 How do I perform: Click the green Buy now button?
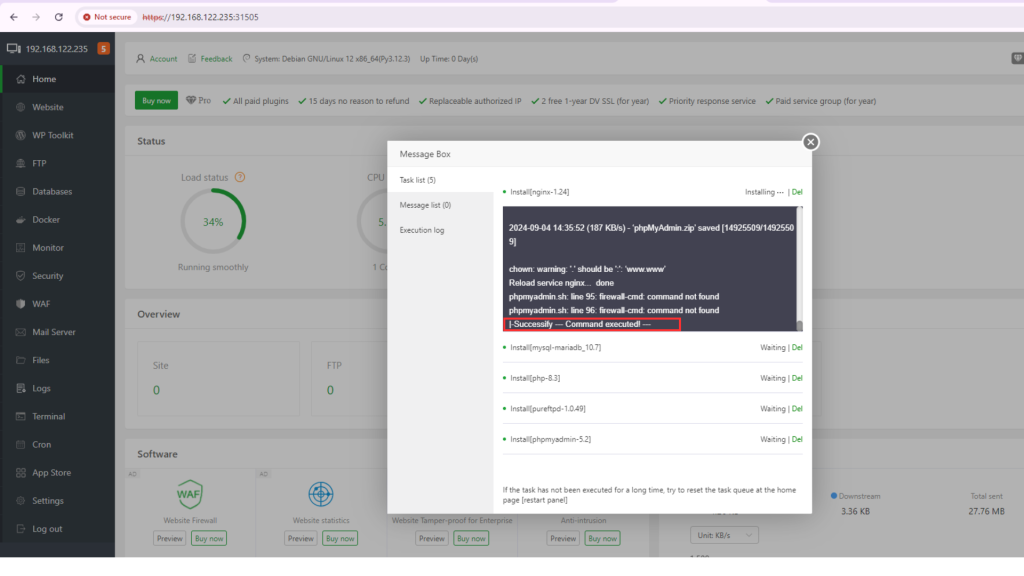(x=156, y=101)
